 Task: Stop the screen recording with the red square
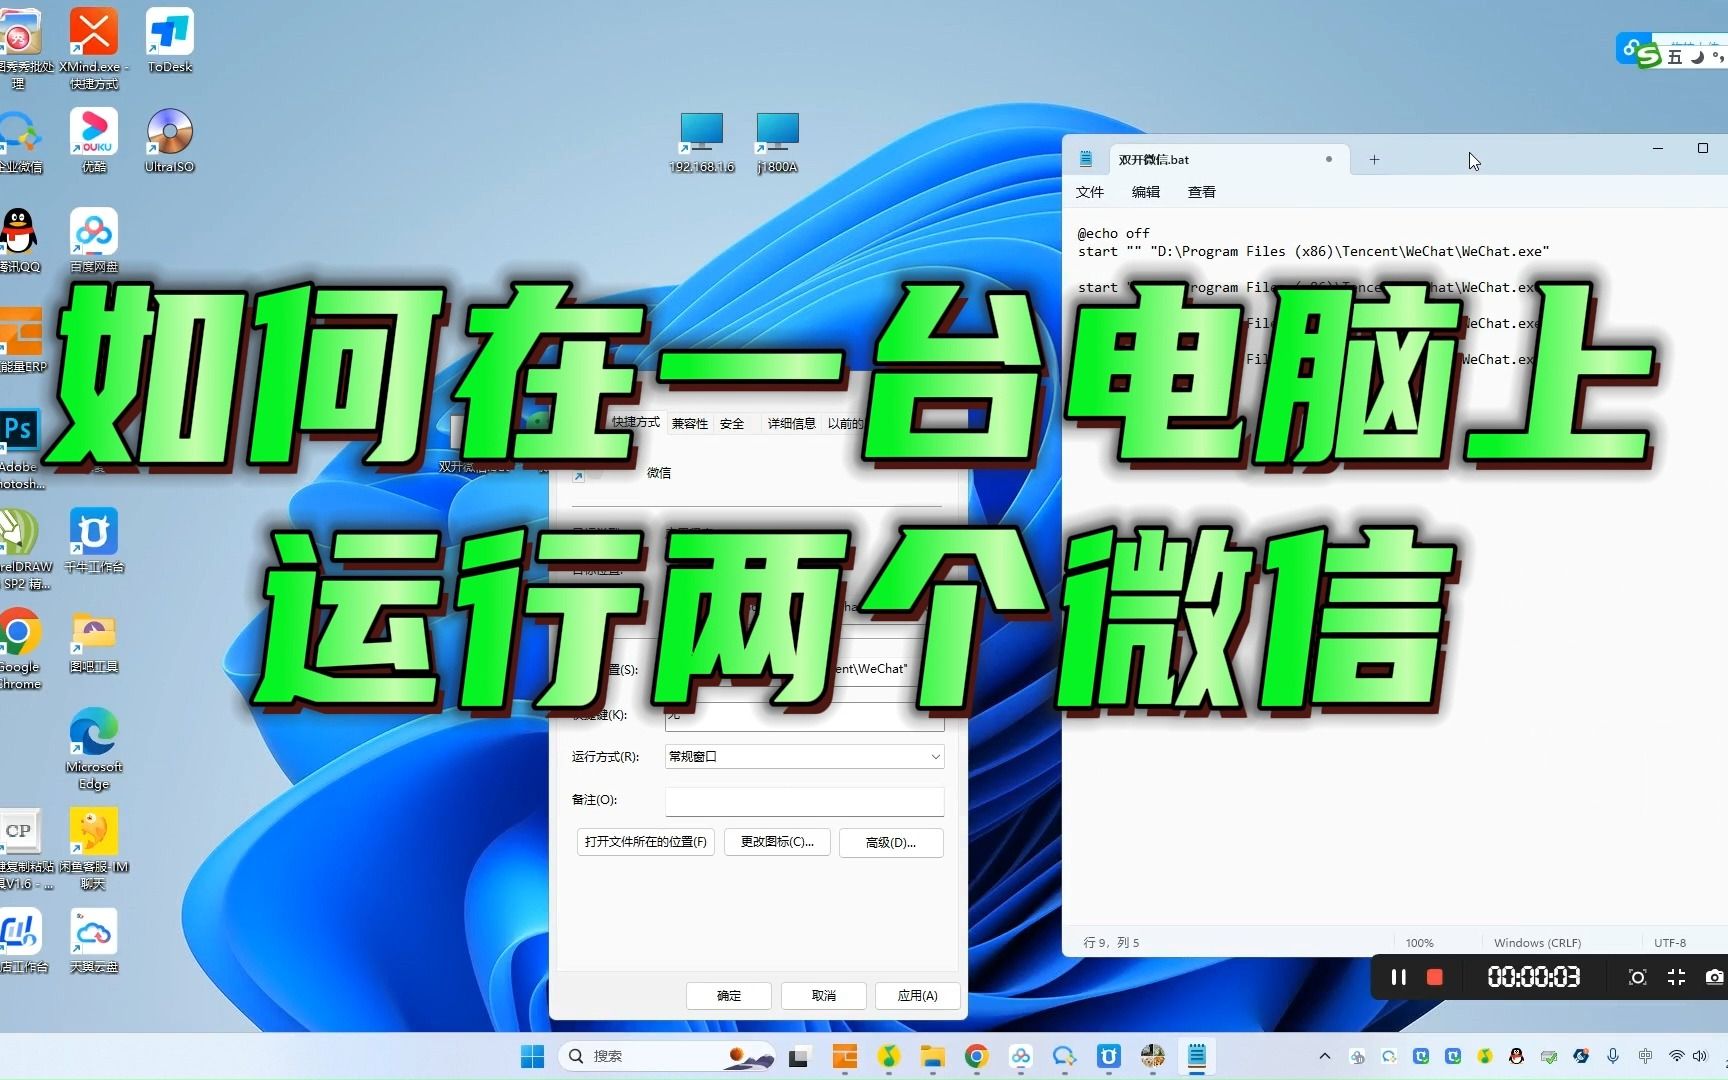[x=1434, y=977]
